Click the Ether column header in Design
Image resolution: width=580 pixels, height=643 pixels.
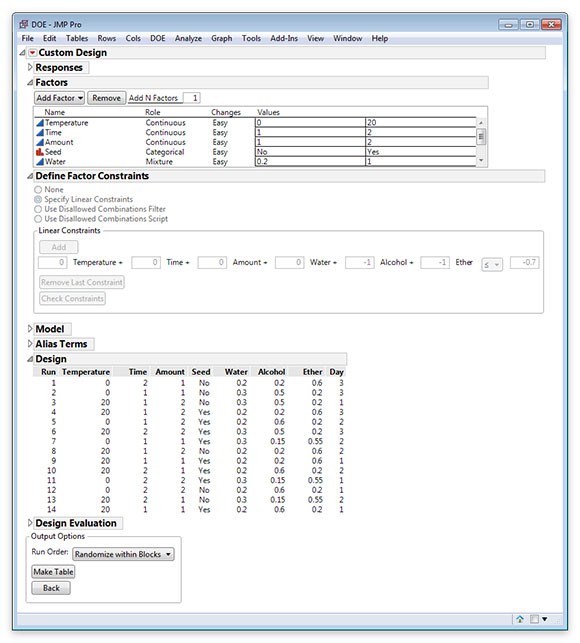(313, 372)
